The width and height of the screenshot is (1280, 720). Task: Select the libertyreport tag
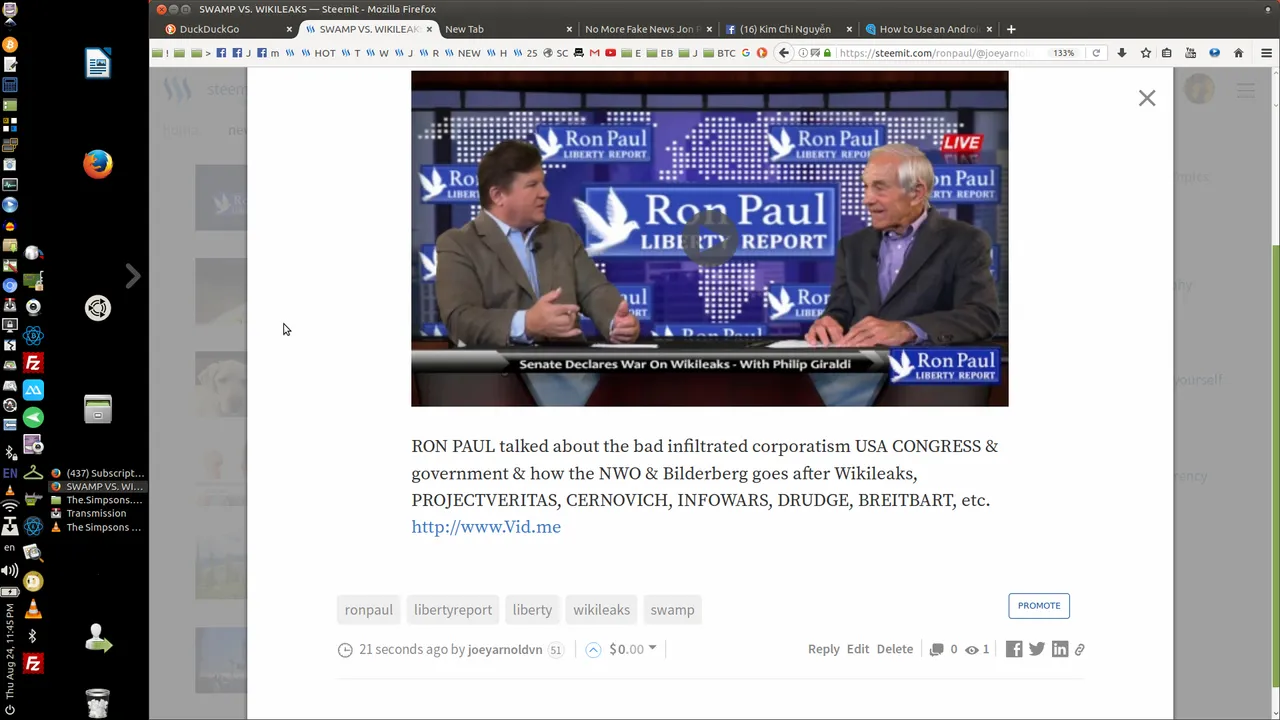click(453, 610)
